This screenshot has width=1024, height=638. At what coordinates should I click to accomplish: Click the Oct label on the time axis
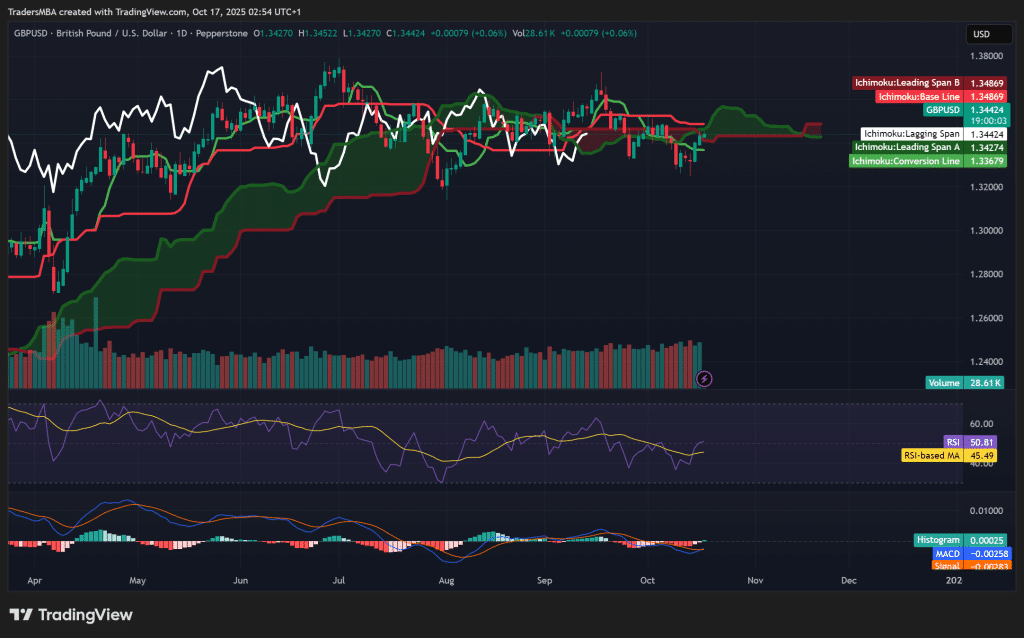coord(647,580)
